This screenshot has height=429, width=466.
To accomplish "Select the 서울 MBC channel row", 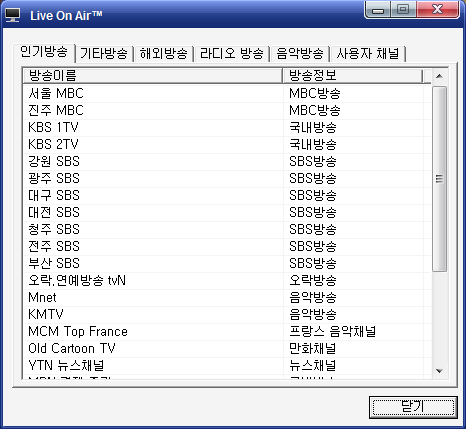I will click(227, 94).
